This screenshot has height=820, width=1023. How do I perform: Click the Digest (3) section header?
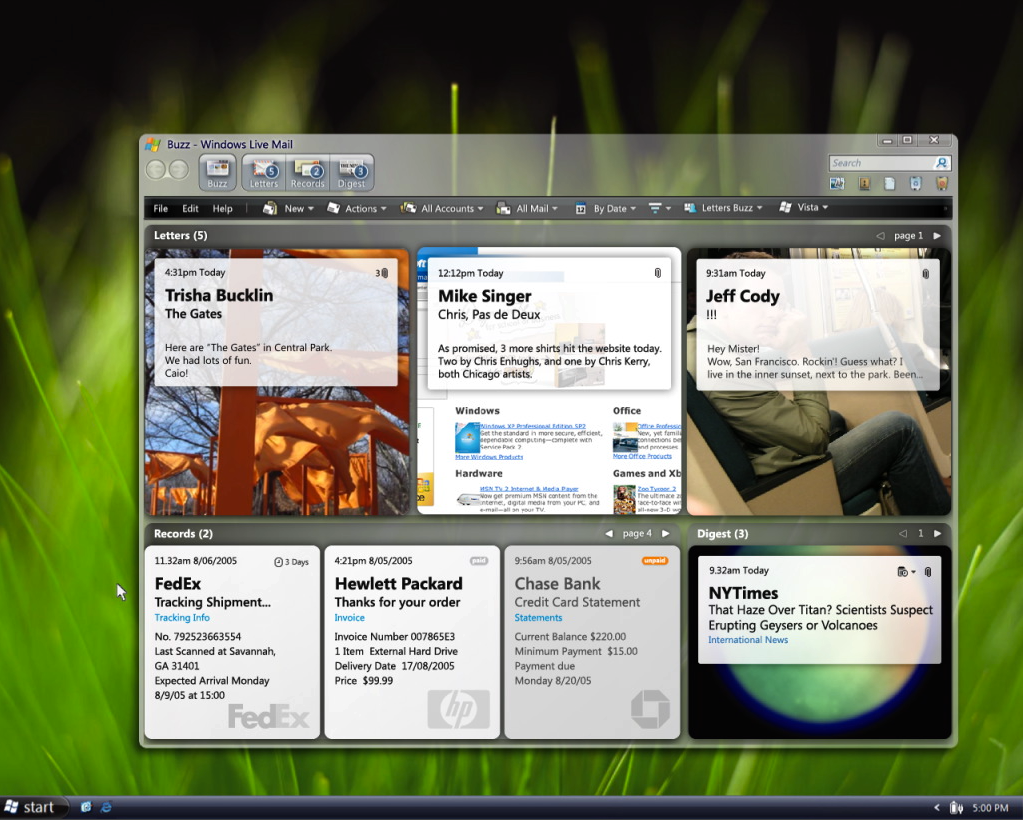pos(723,534)
